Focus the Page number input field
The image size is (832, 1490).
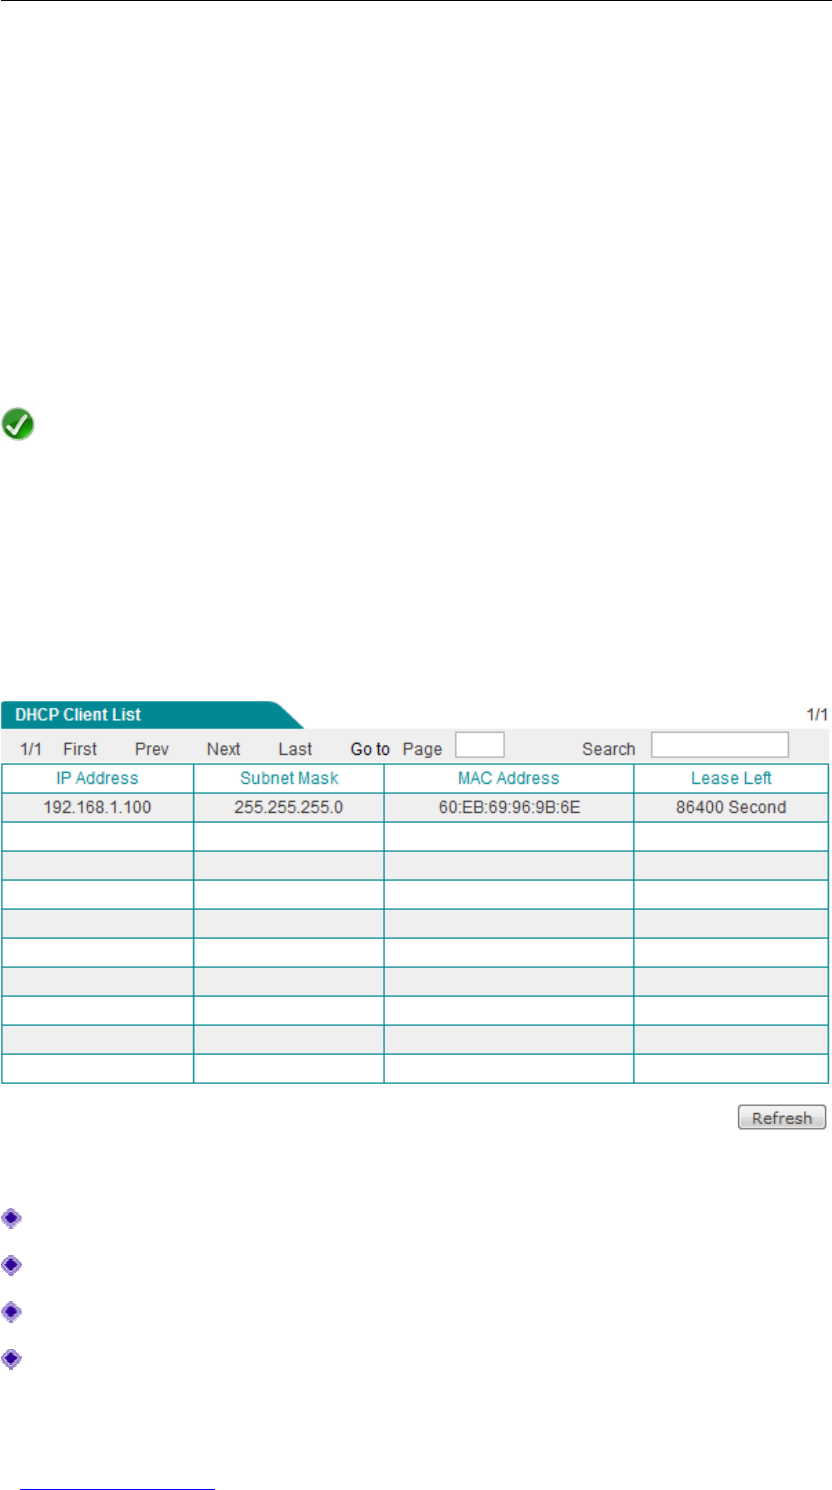(480, 745)
